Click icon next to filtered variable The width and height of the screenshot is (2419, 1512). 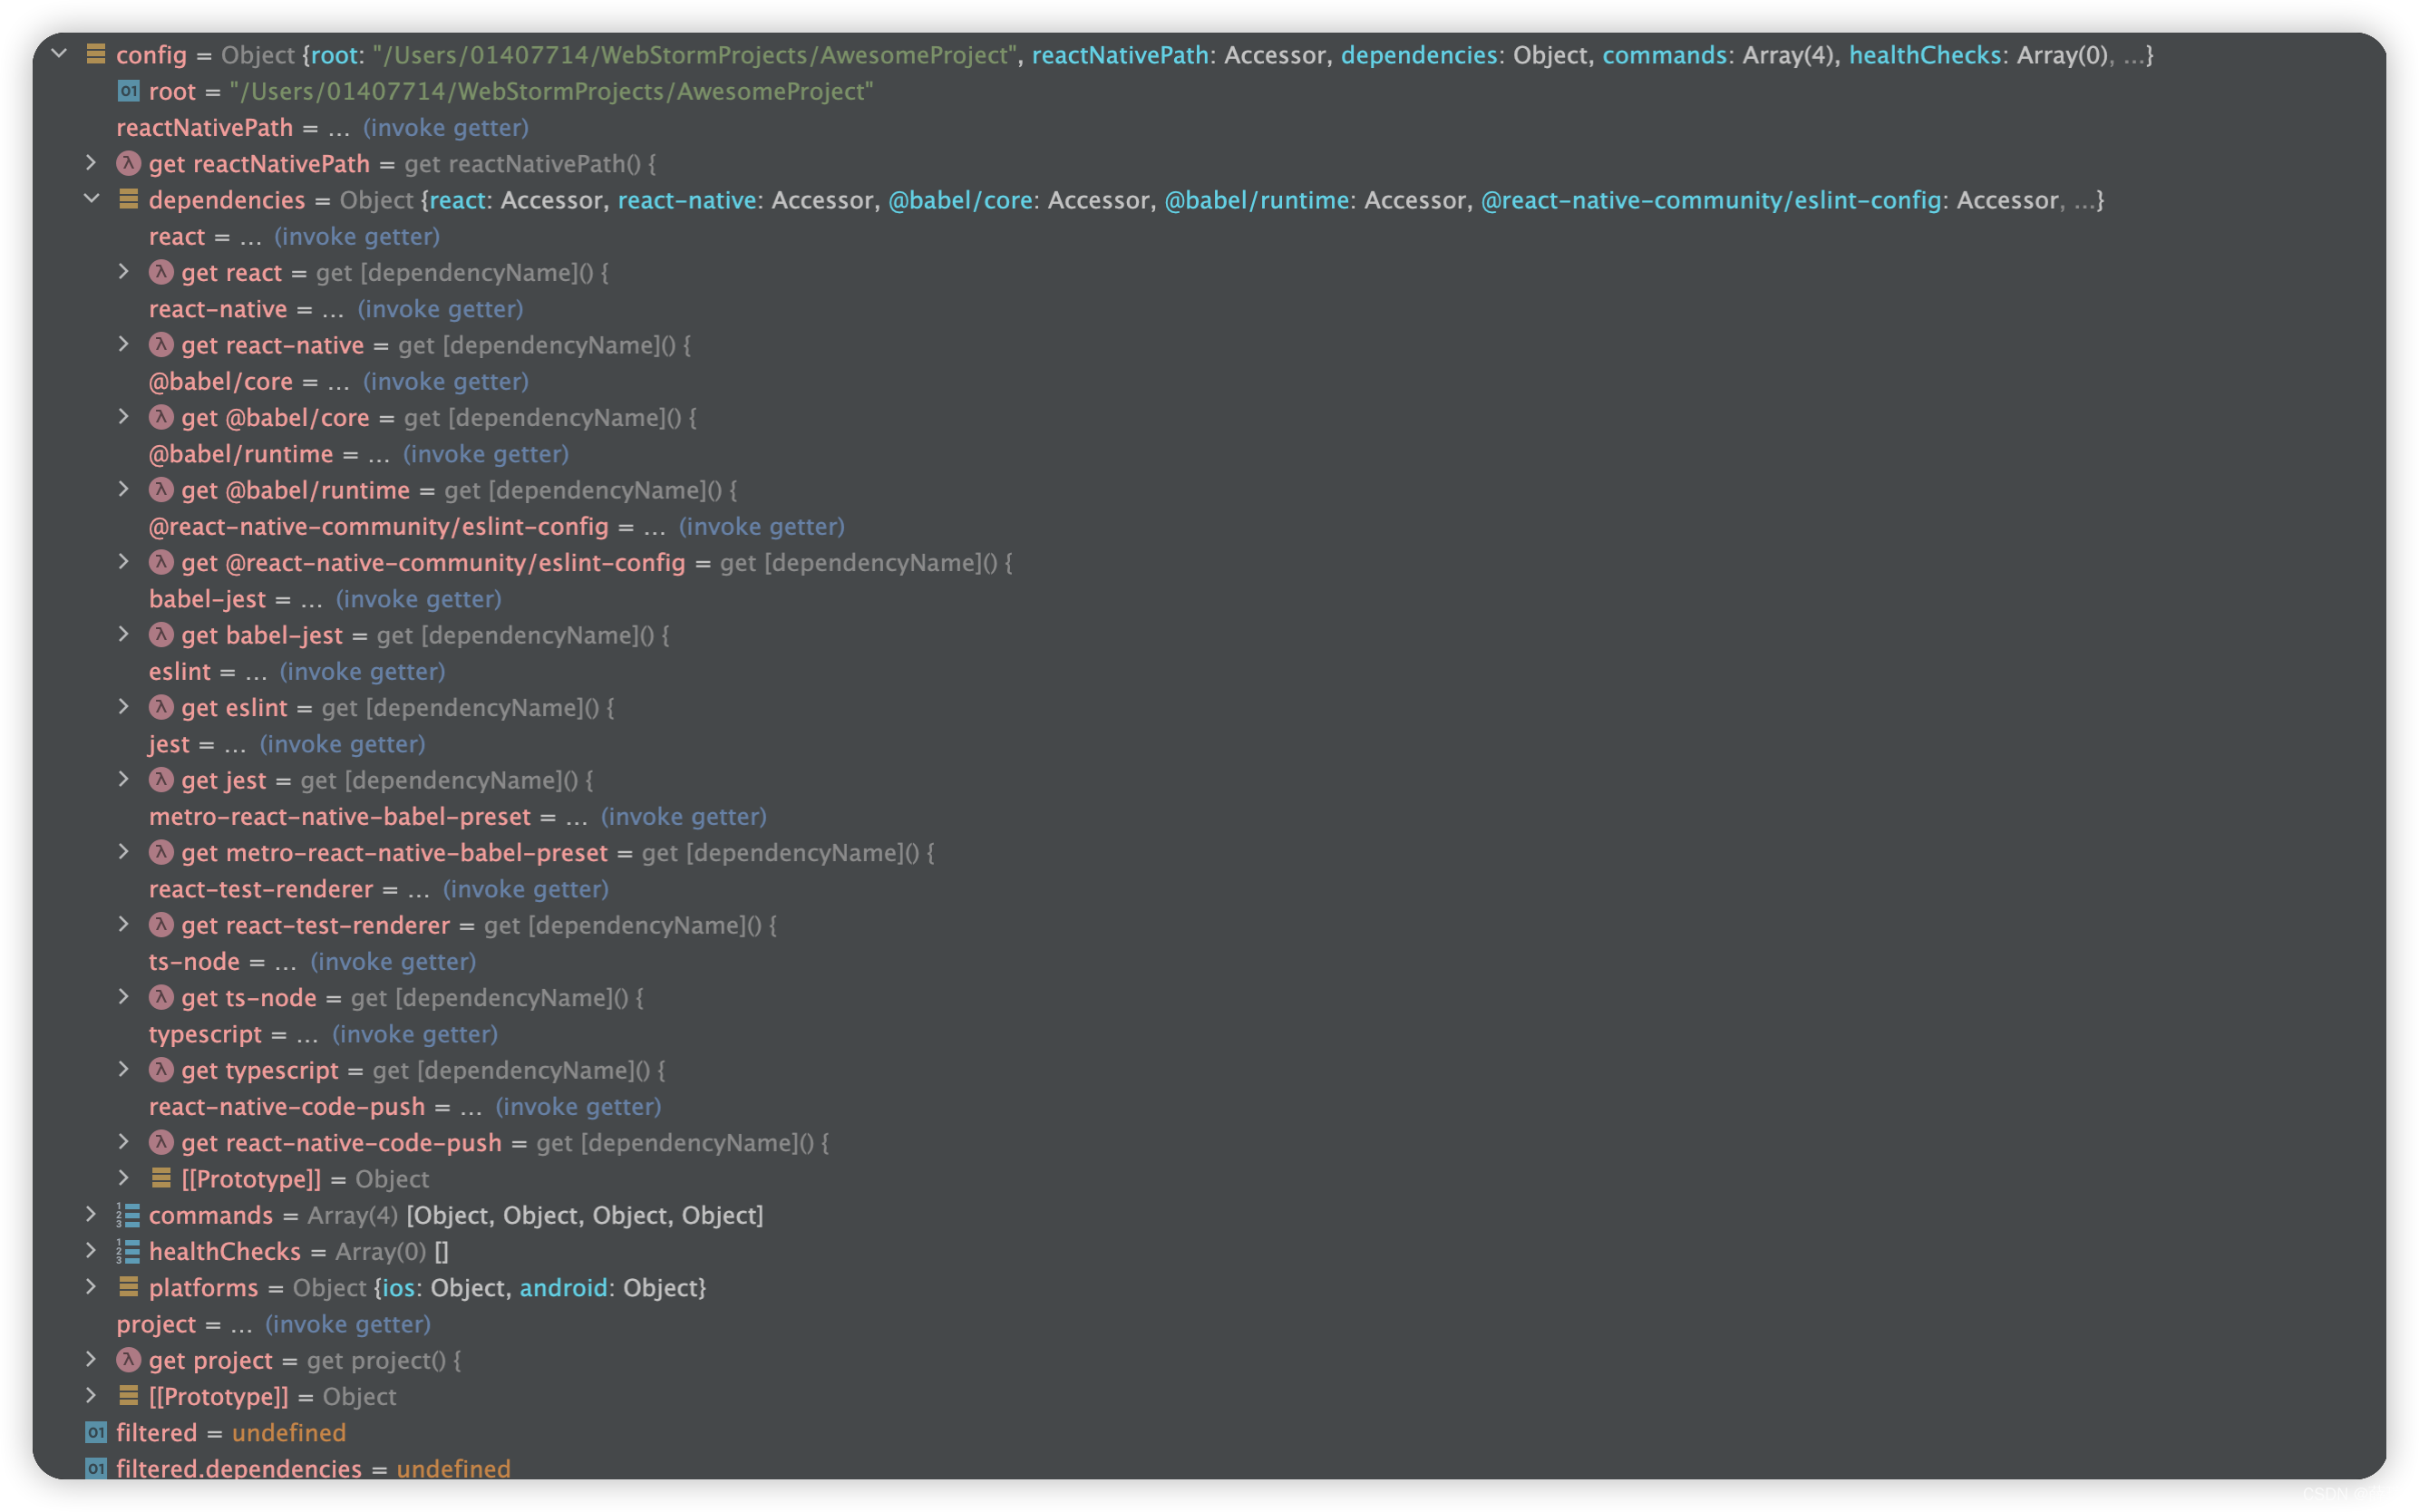(96, 1432)
